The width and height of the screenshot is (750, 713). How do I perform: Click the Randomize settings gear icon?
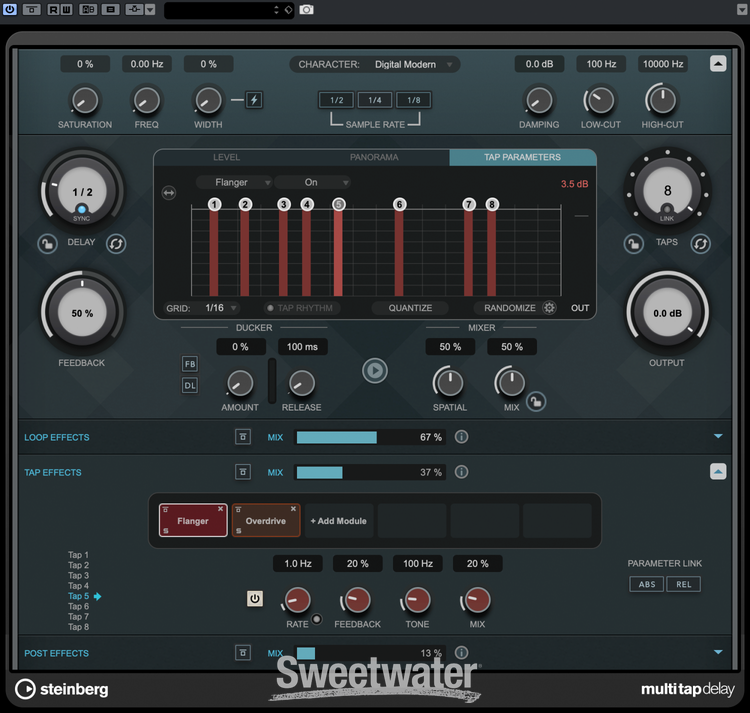tap(549, 308)
